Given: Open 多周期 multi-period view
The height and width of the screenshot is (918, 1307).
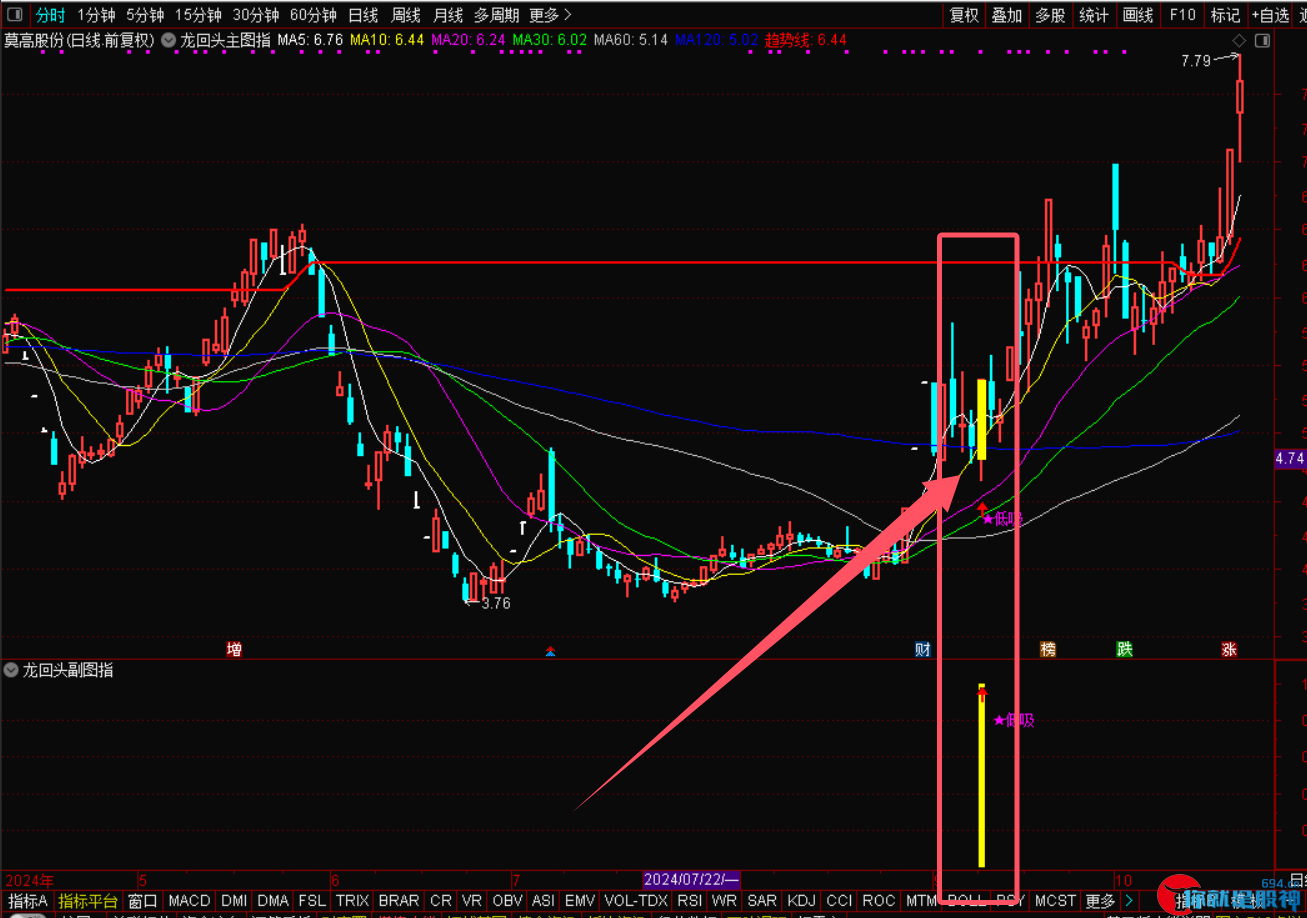Looking at the screenshot, I should 496,15.
